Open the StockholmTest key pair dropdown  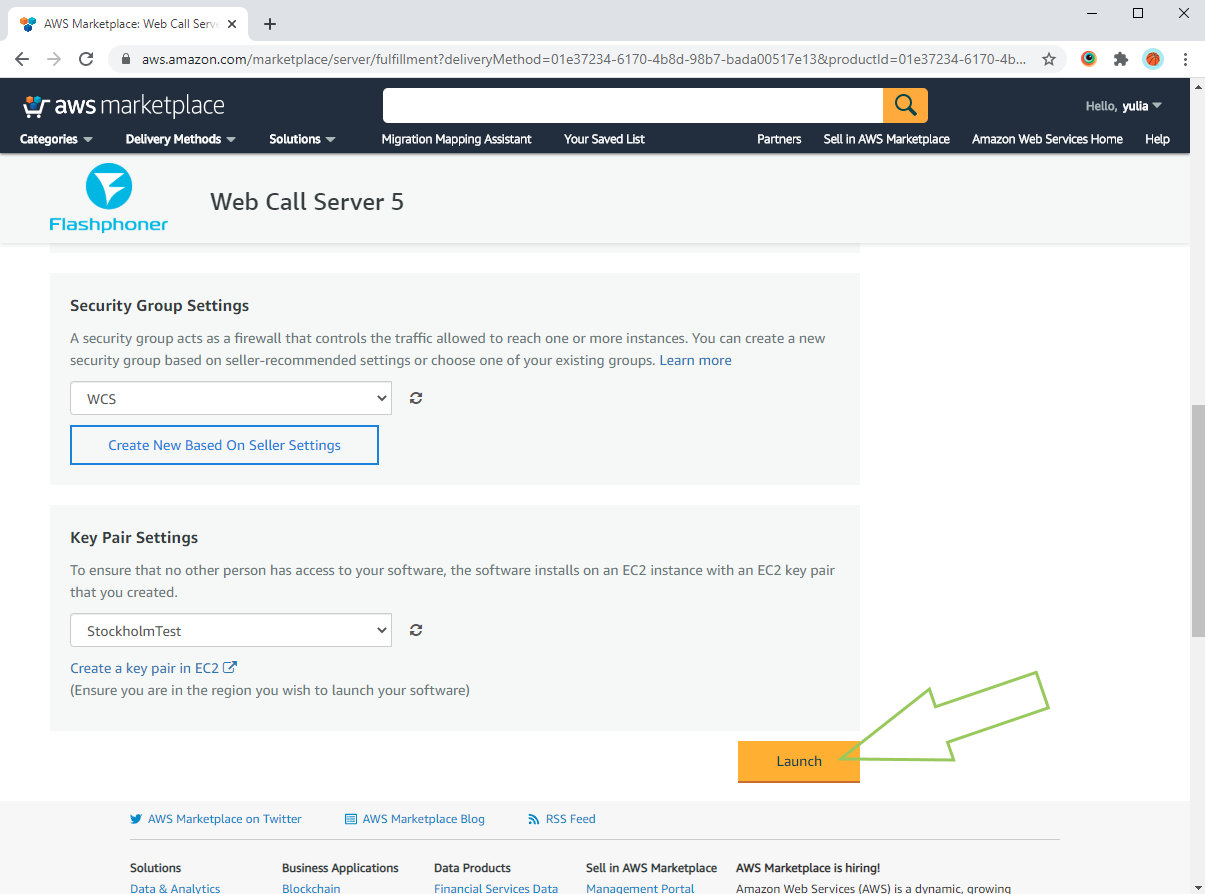click(230, 630)
